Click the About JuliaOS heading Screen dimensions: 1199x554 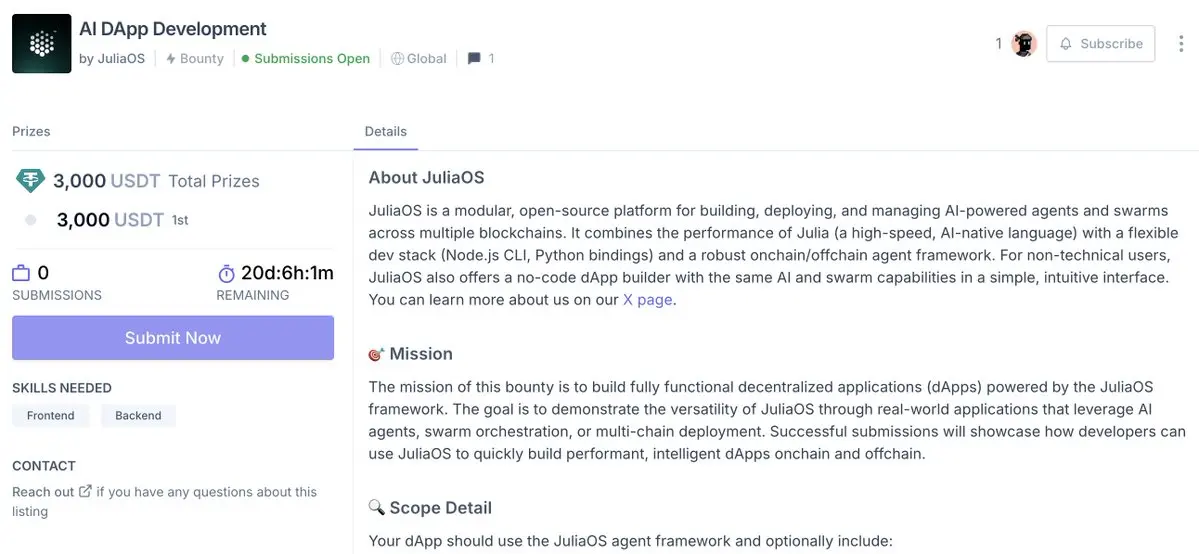[427, 178]
